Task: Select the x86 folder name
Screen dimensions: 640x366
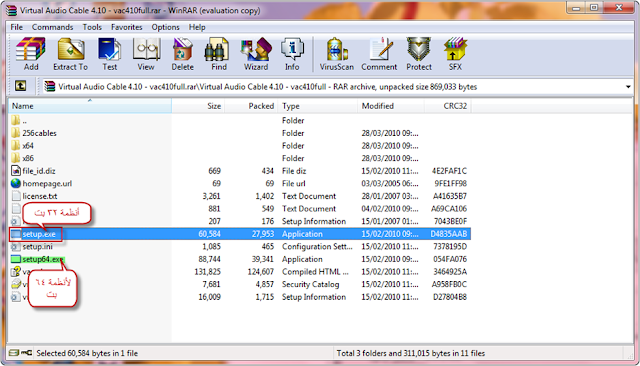Action: pos(28,158)
